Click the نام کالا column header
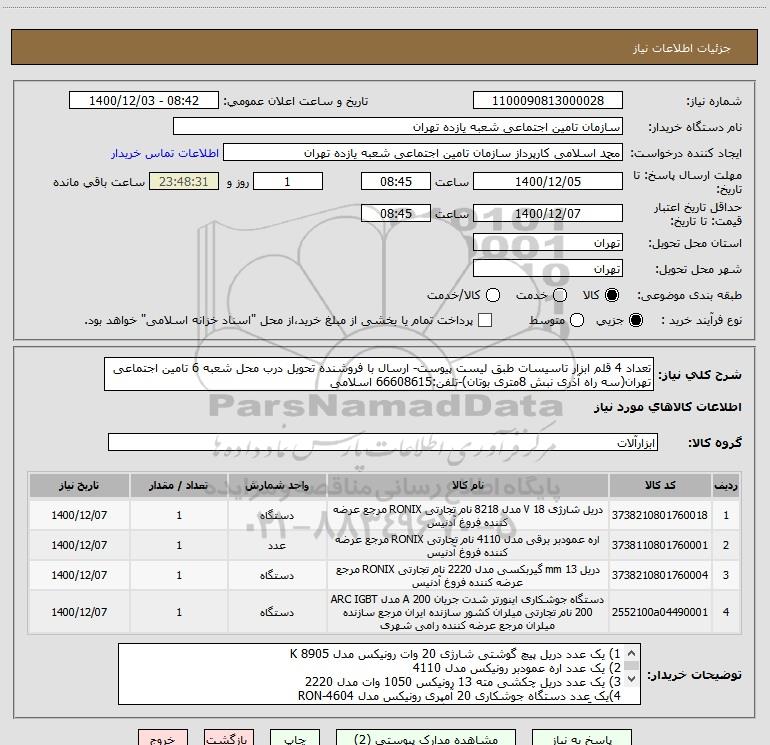The width and height of the screenshot is (770, 745). [x=468, y=485]
